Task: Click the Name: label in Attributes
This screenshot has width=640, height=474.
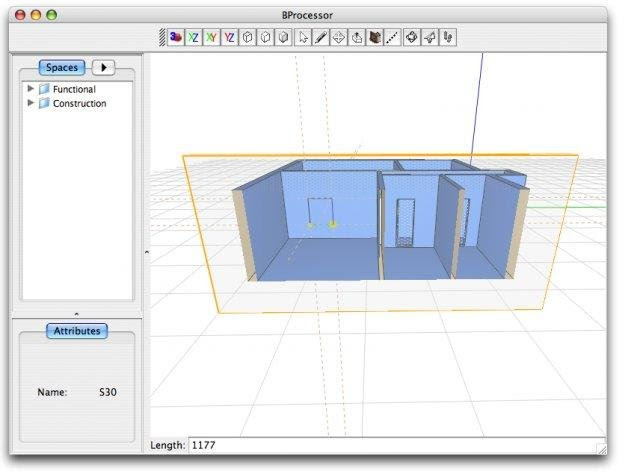Action: pyautogui.click(x=52, y=392)
